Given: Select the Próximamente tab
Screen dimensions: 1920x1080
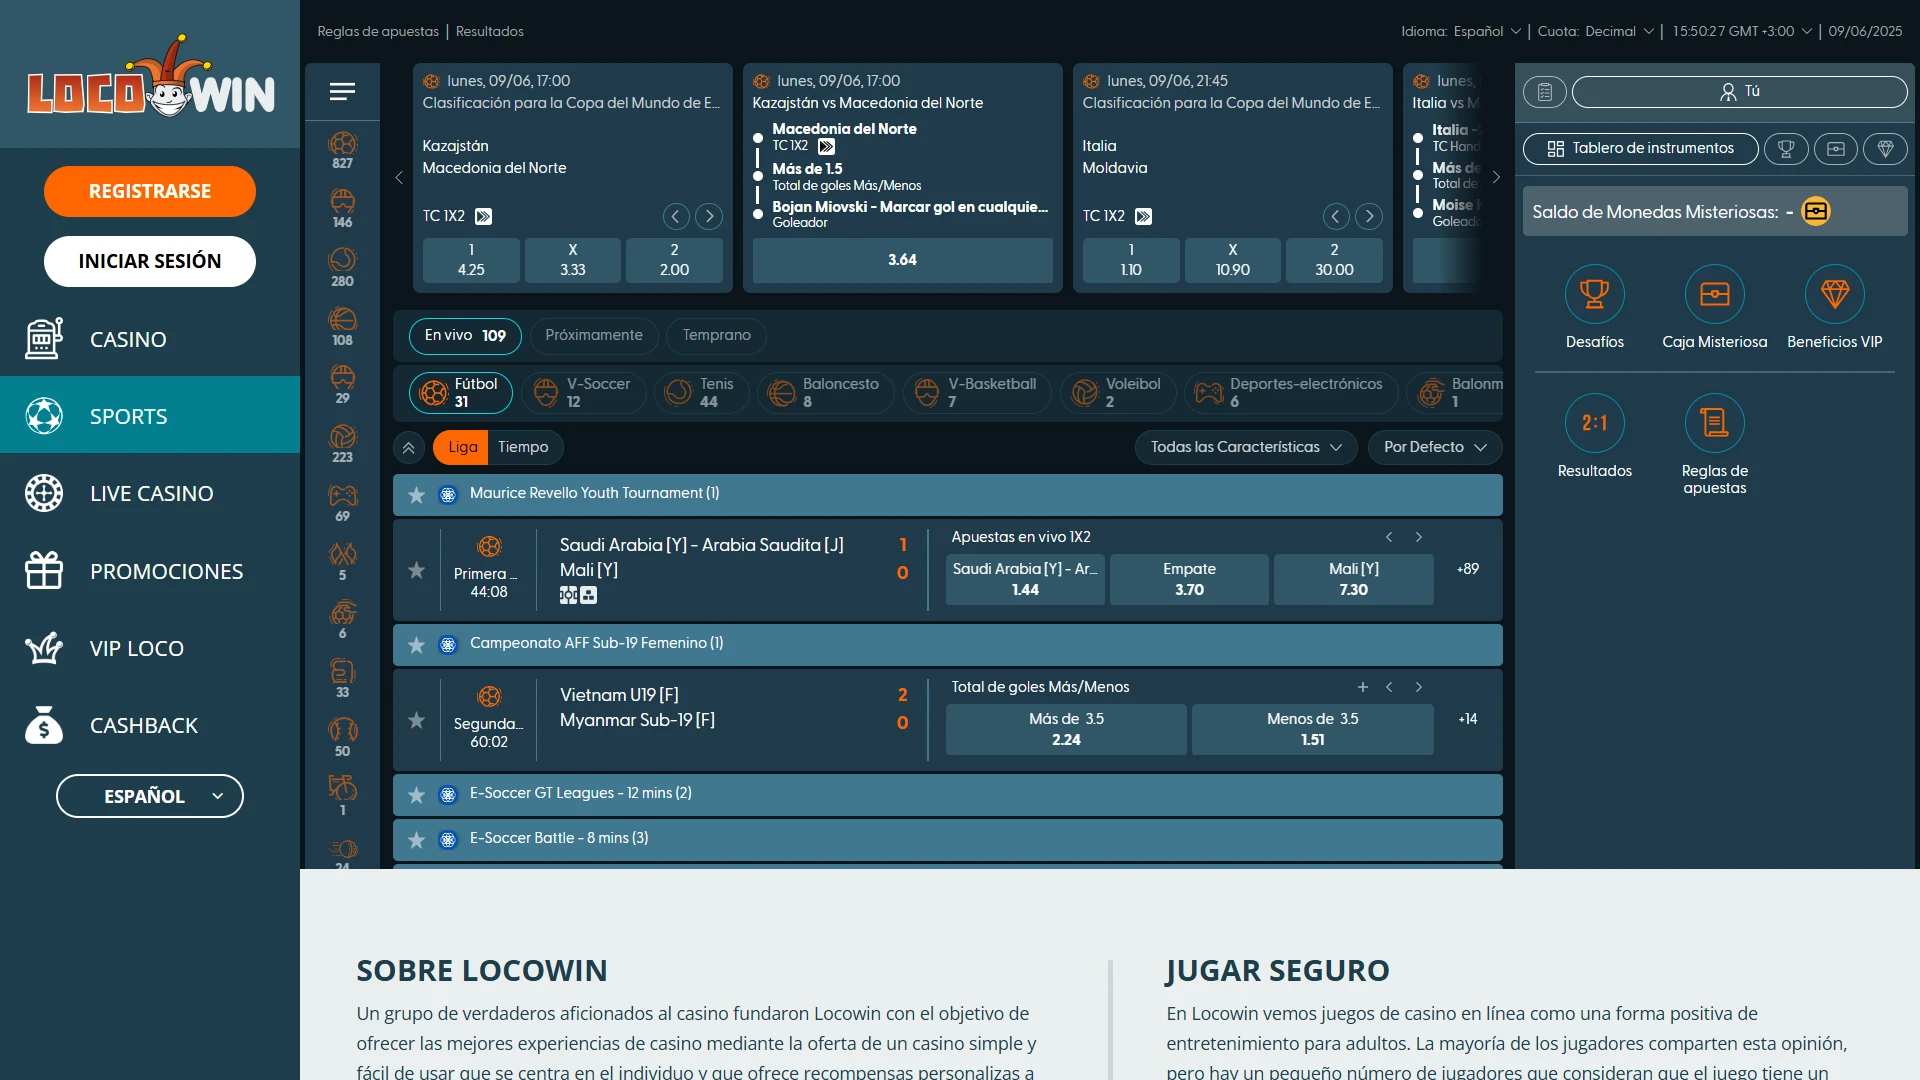Looking at the screenshot, I should coord(594,335).
